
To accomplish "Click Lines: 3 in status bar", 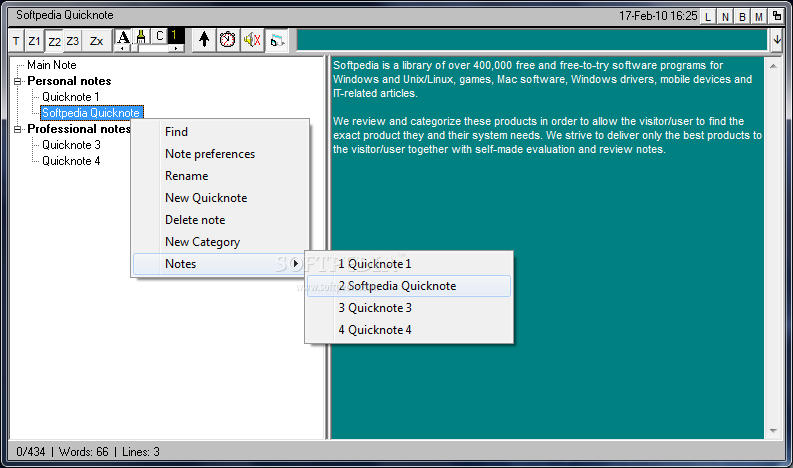I will (x=141, y=452).
